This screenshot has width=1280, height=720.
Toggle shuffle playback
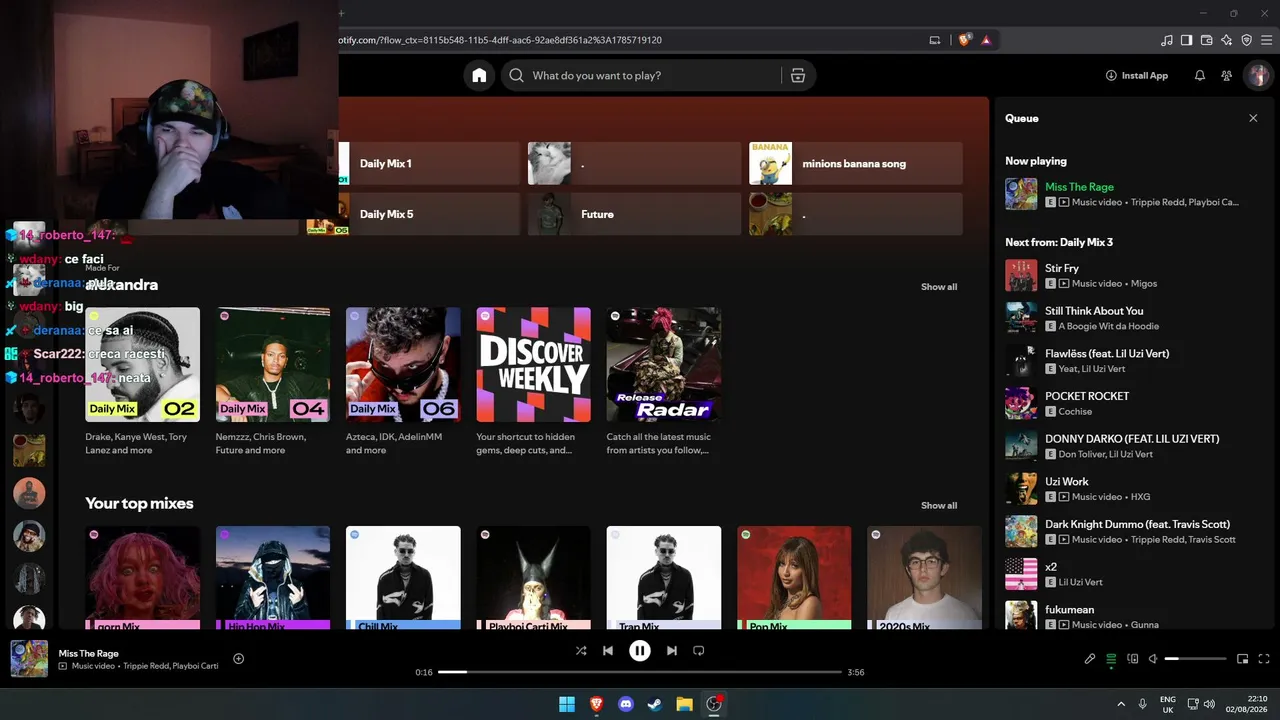(x=581, y=650)
